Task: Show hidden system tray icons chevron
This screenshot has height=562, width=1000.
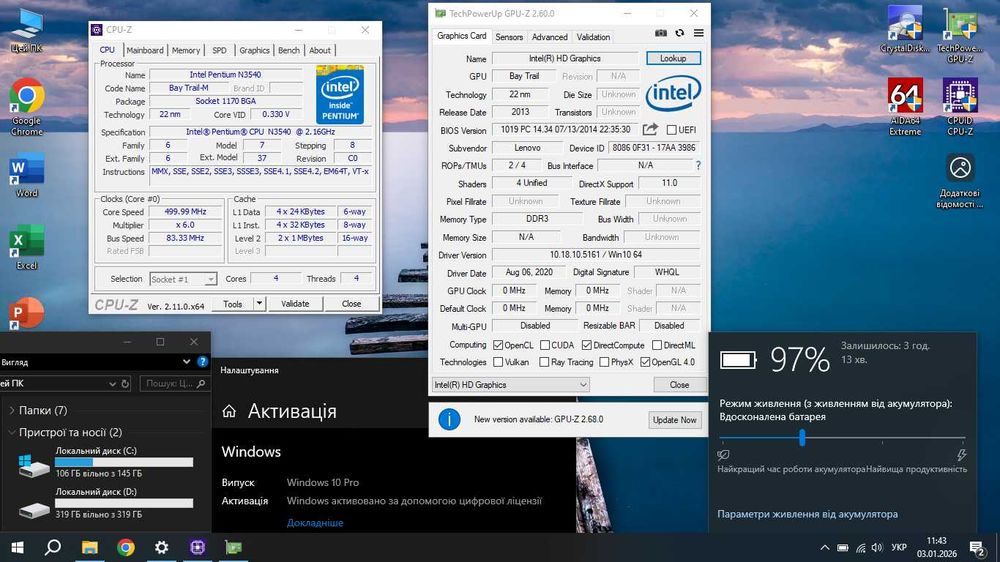Action: [825, 547]
